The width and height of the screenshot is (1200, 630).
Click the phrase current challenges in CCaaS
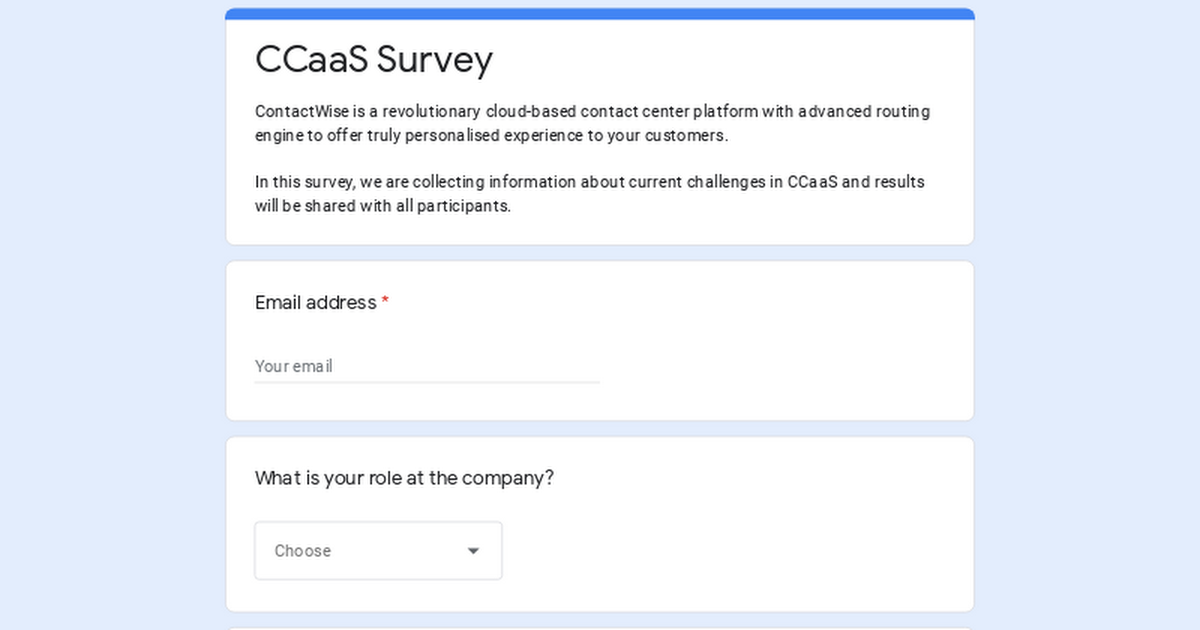pyautogui.click(x=734, y=182)
